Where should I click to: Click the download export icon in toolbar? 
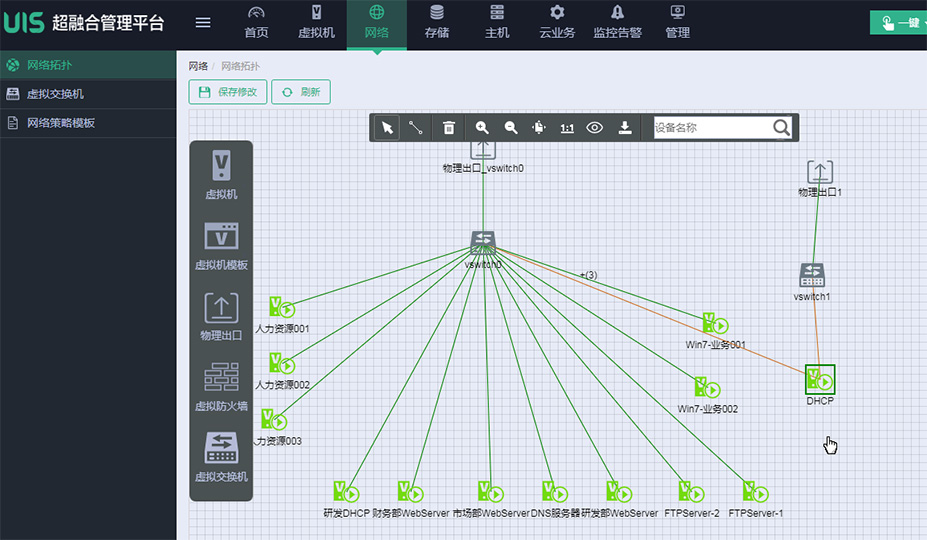point(625,128)
